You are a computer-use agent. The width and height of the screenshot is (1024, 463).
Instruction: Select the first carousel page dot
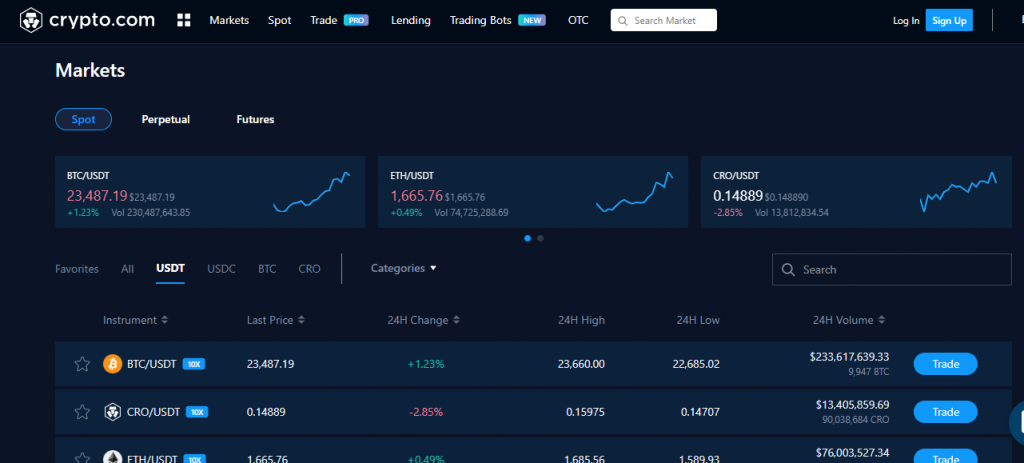[528, 238]
